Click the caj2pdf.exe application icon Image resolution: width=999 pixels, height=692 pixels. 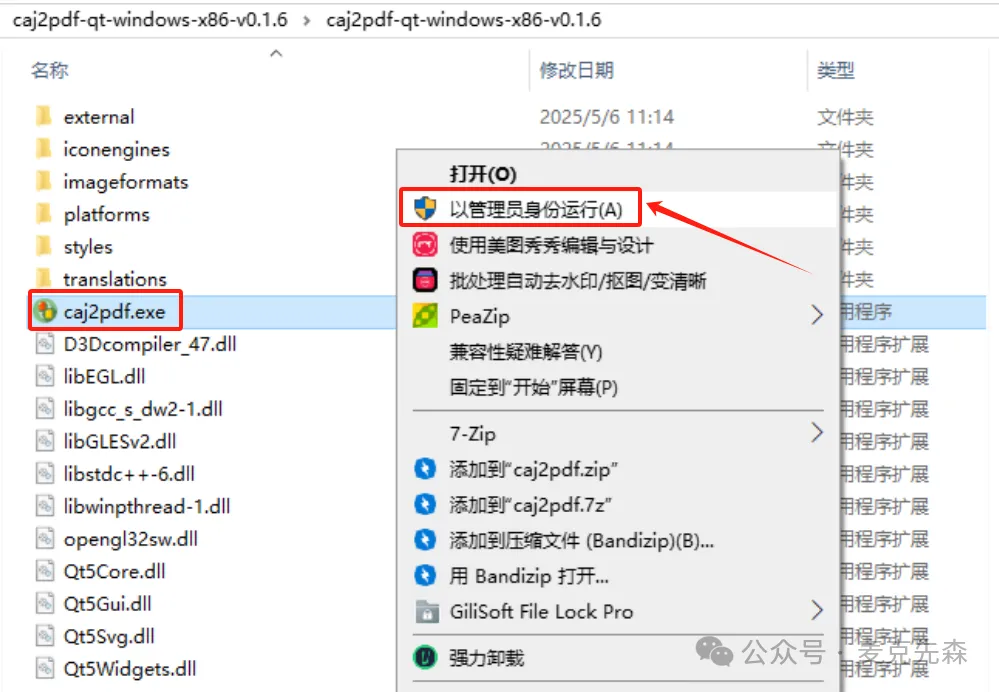tap(45, 311)
